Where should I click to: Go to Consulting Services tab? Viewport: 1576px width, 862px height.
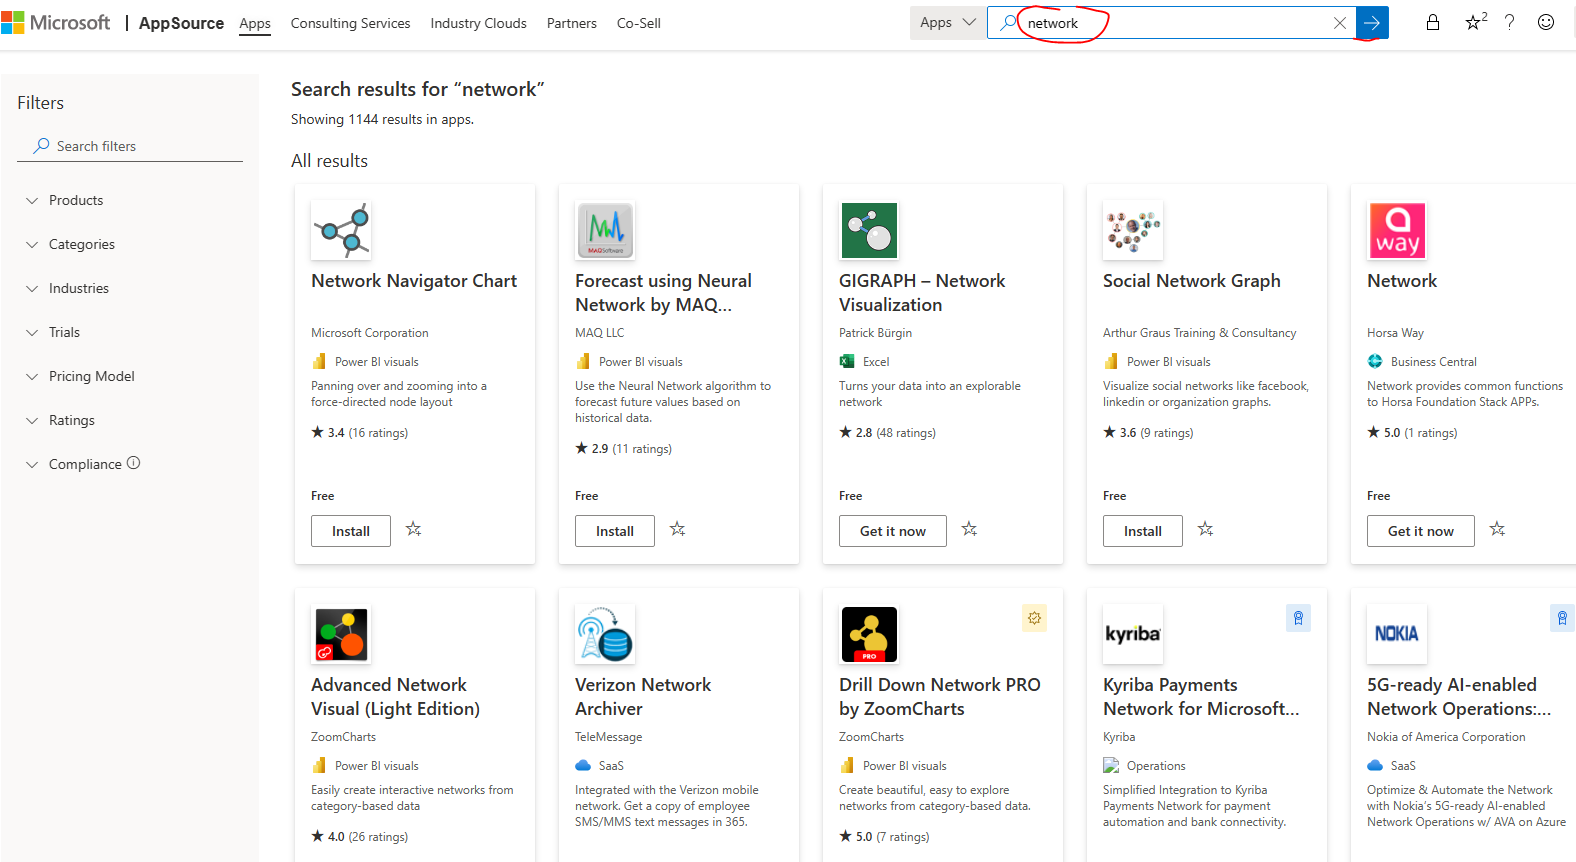click(350, 23)
